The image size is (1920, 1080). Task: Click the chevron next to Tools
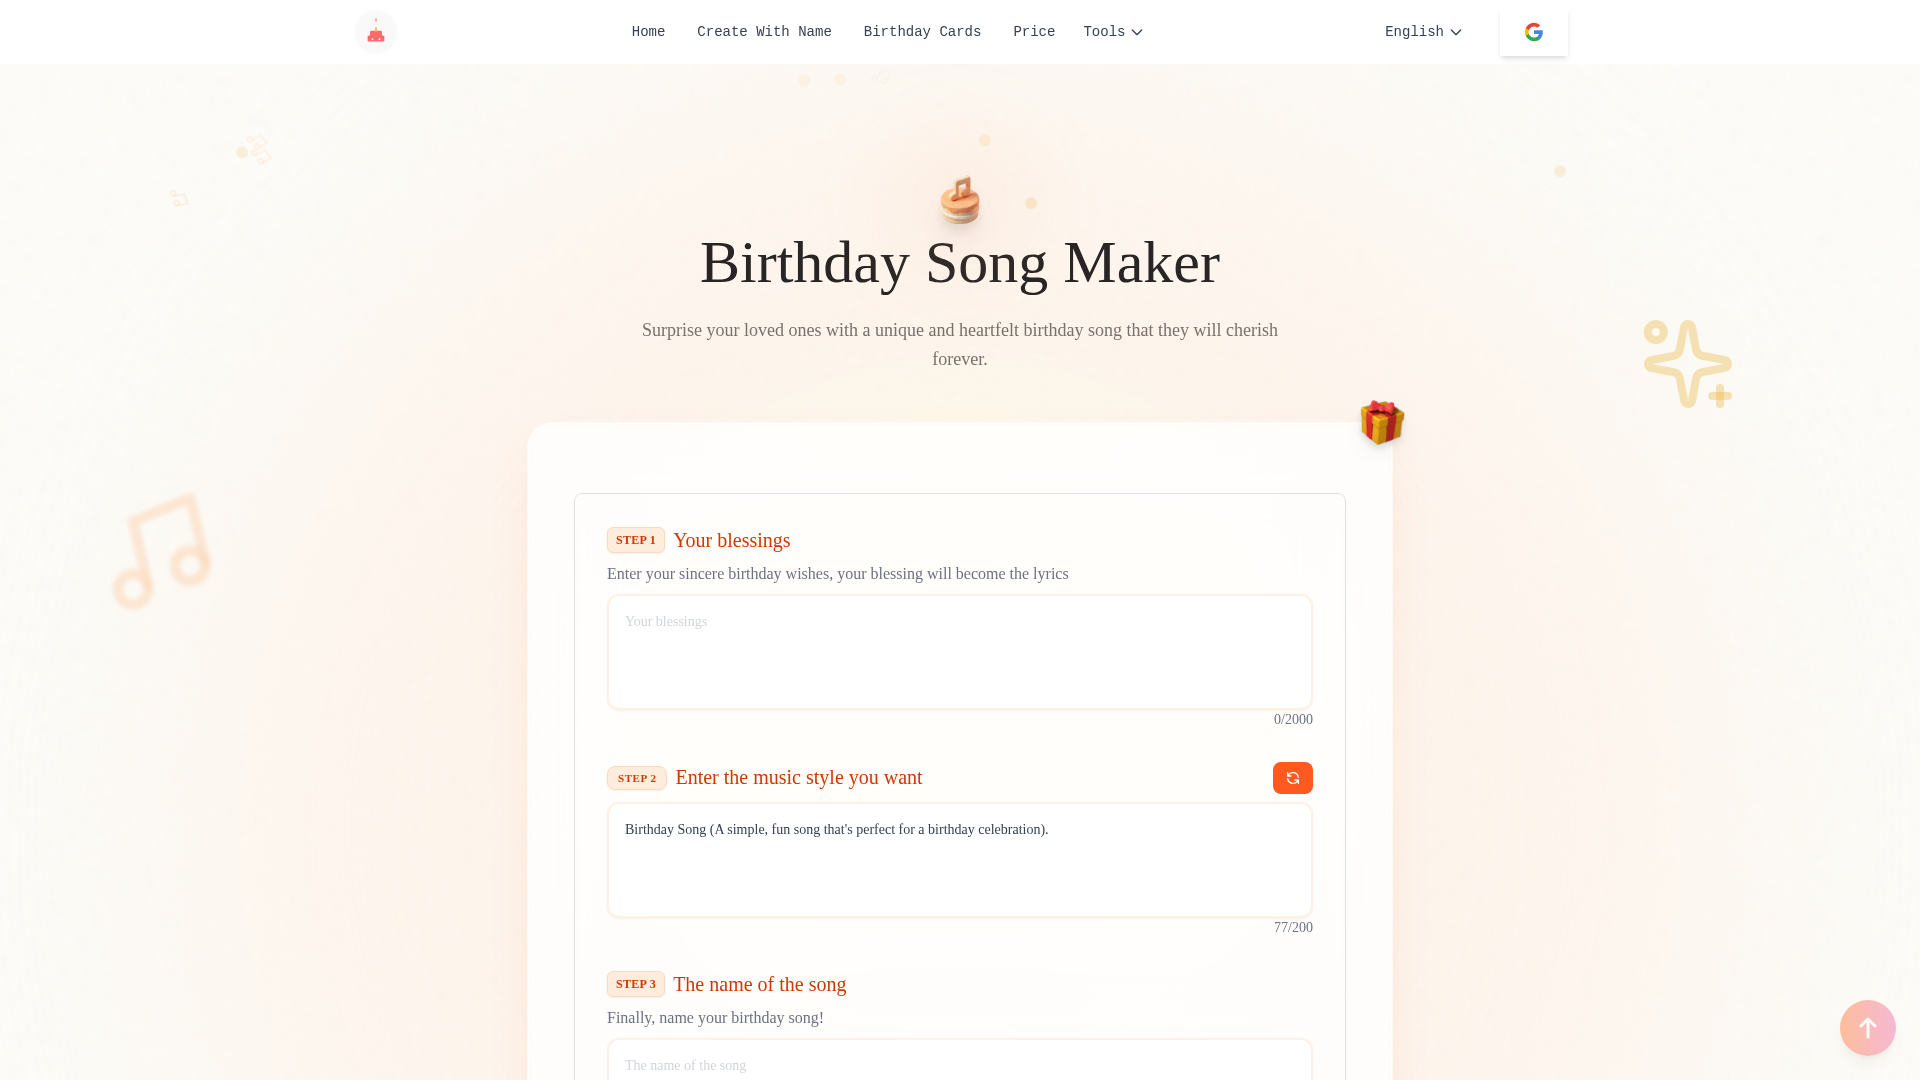(x=1137, y=33)
